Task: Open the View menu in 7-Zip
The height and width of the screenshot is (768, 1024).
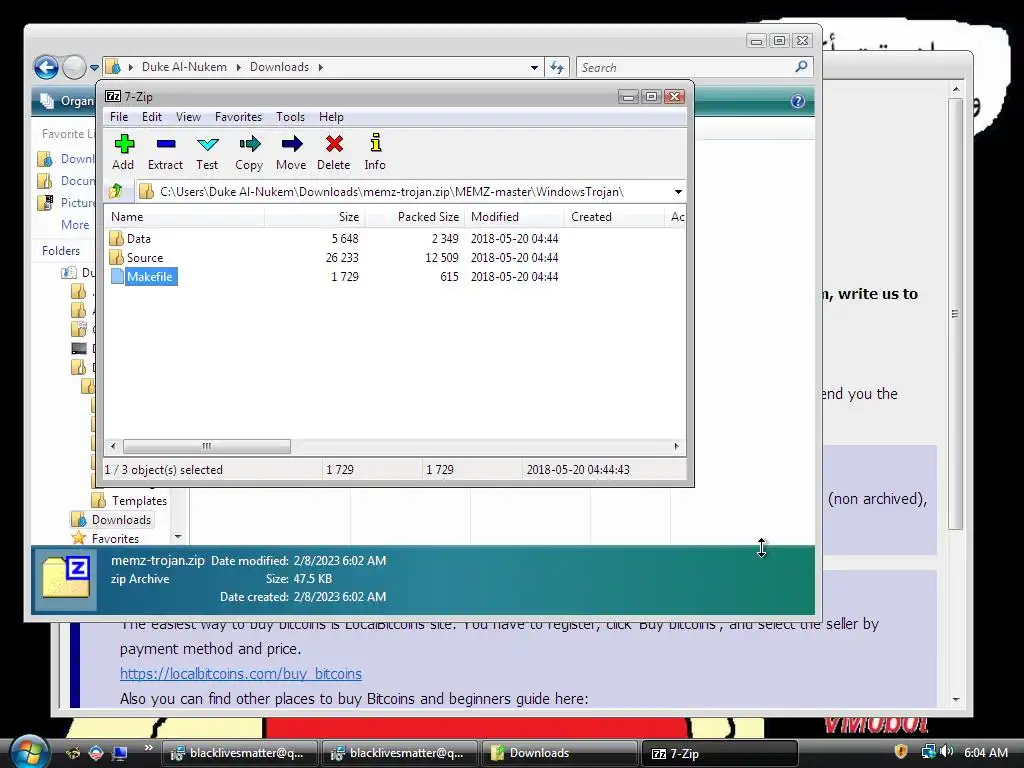Action: 188,117
